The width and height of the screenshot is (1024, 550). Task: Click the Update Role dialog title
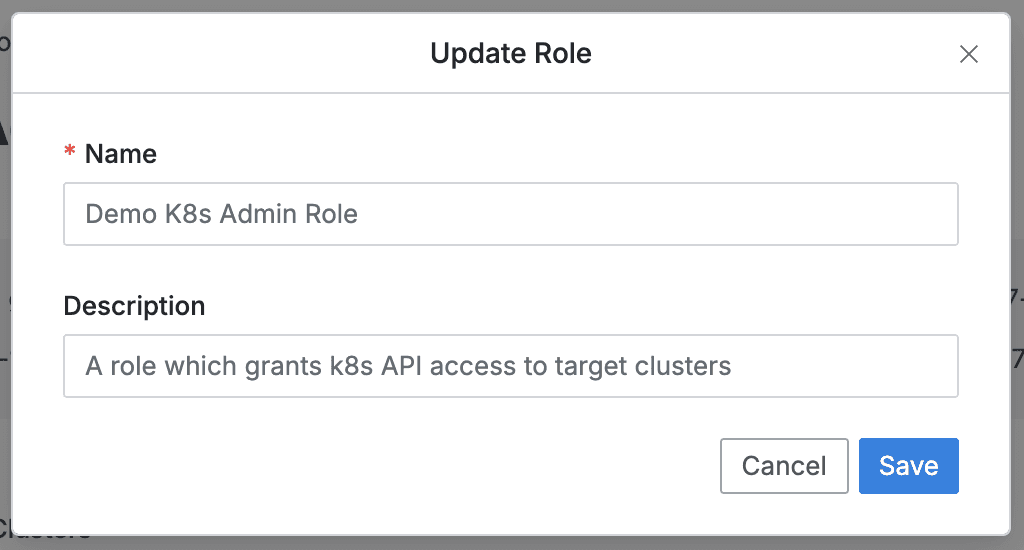coord(510,53)
